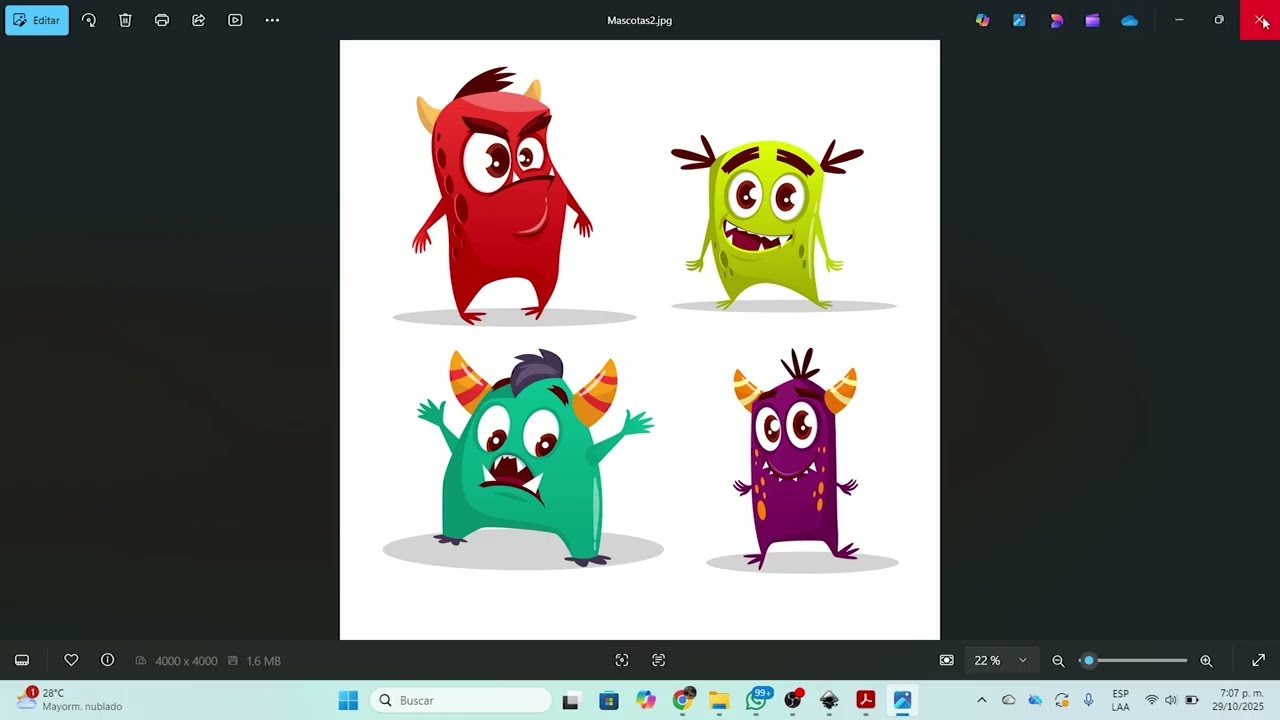This screenshot has width=1280, height=720.
Task: Click the microphone tray icon
Action: [x=1089, y=700]
